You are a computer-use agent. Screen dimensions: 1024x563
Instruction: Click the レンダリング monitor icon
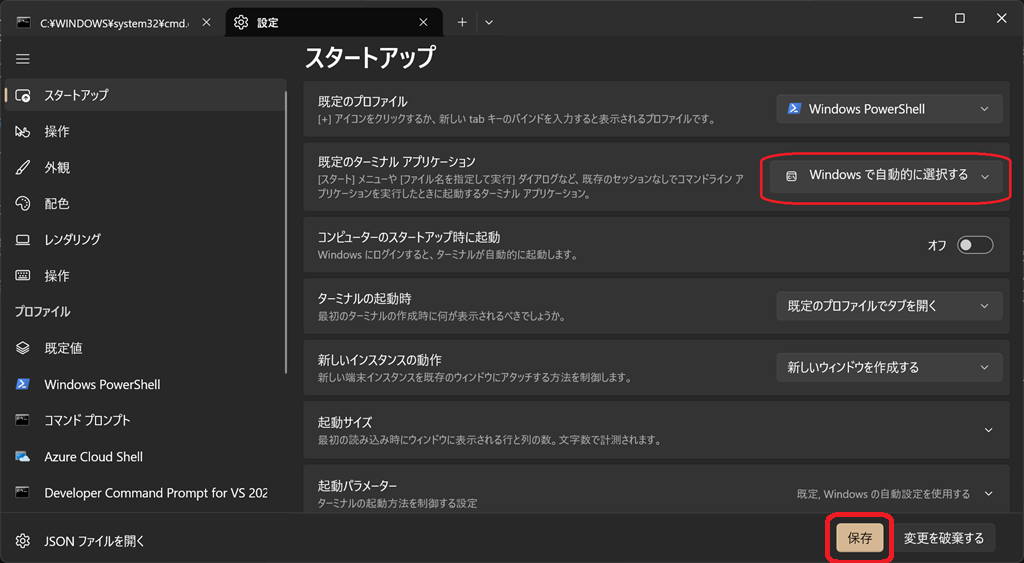(x=23, y=240)
